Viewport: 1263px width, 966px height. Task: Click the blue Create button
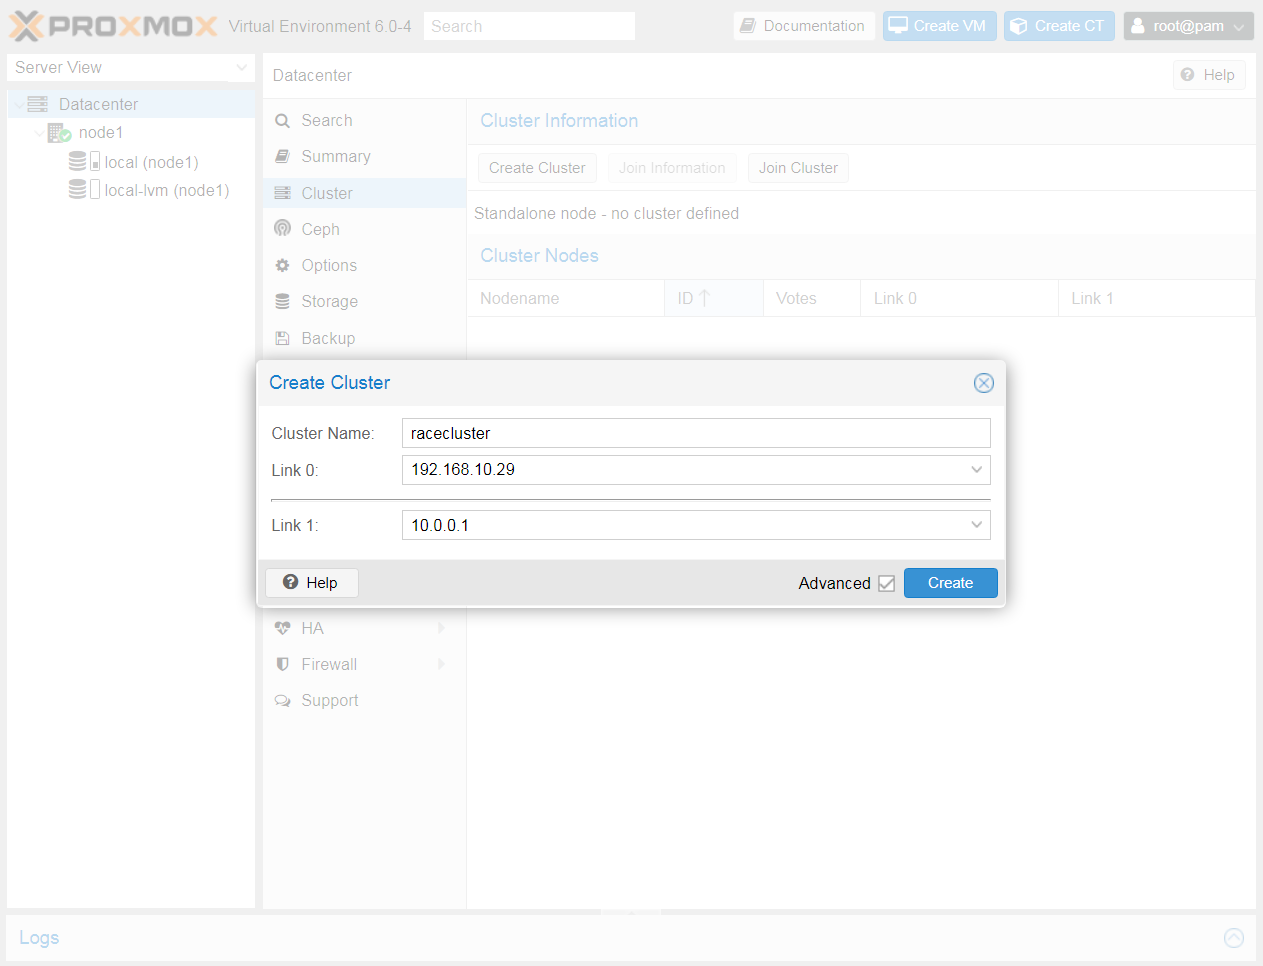950,583
